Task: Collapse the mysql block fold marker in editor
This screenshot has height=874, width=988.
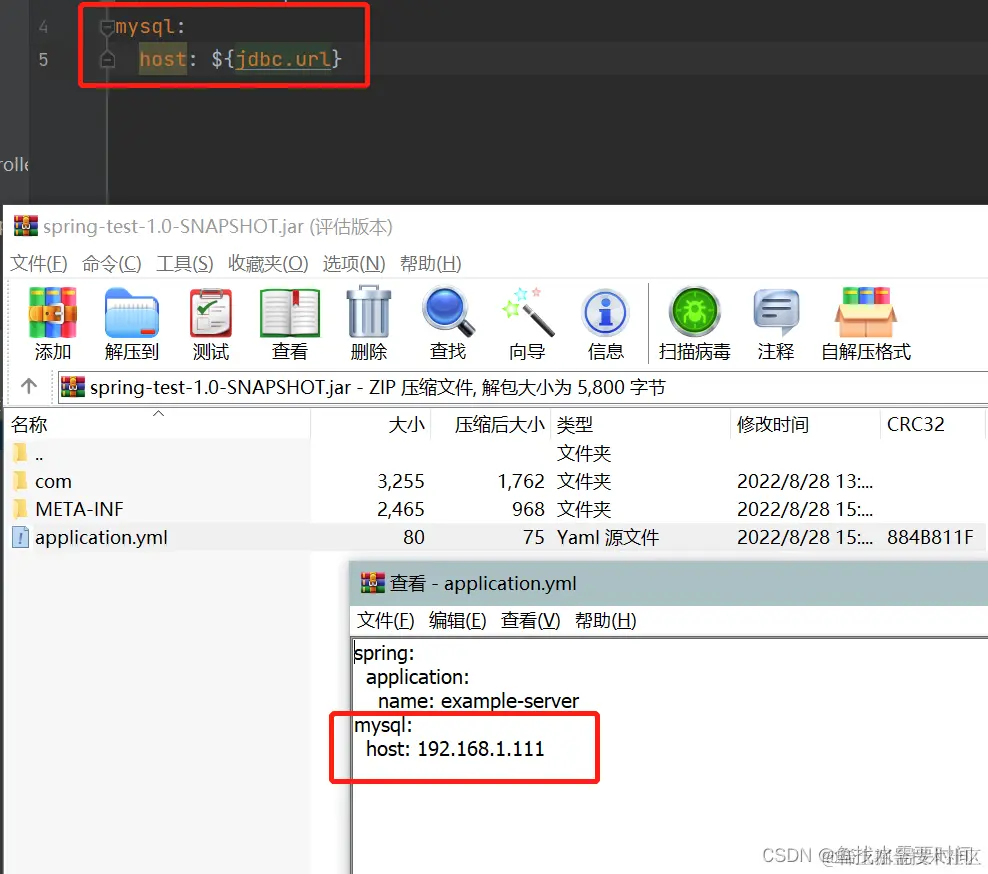Action: click(107, 27)
